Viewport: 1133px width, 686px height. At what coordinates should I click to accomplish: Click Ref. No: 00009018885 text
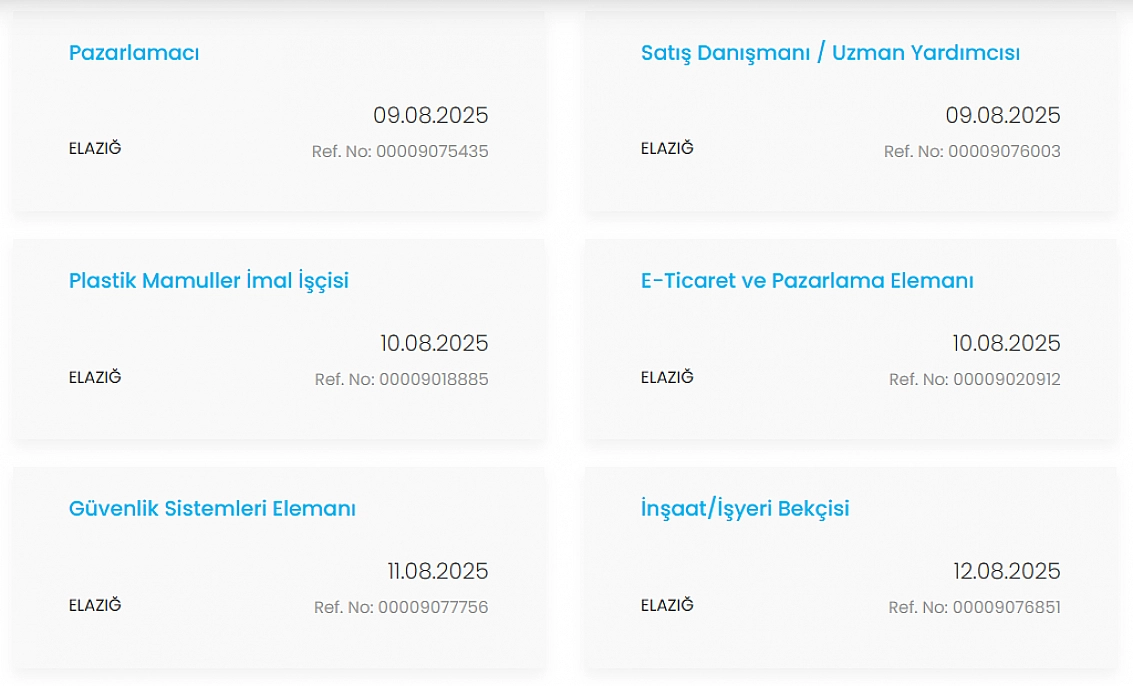[x=401, y=380]
